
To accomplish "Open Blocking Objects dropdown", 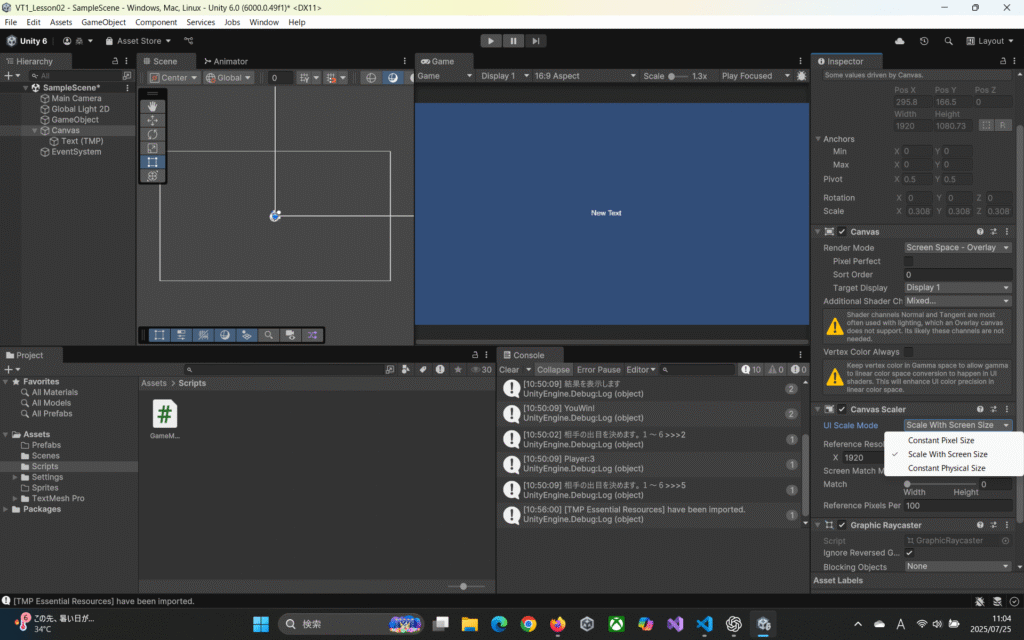I will 957,566.
